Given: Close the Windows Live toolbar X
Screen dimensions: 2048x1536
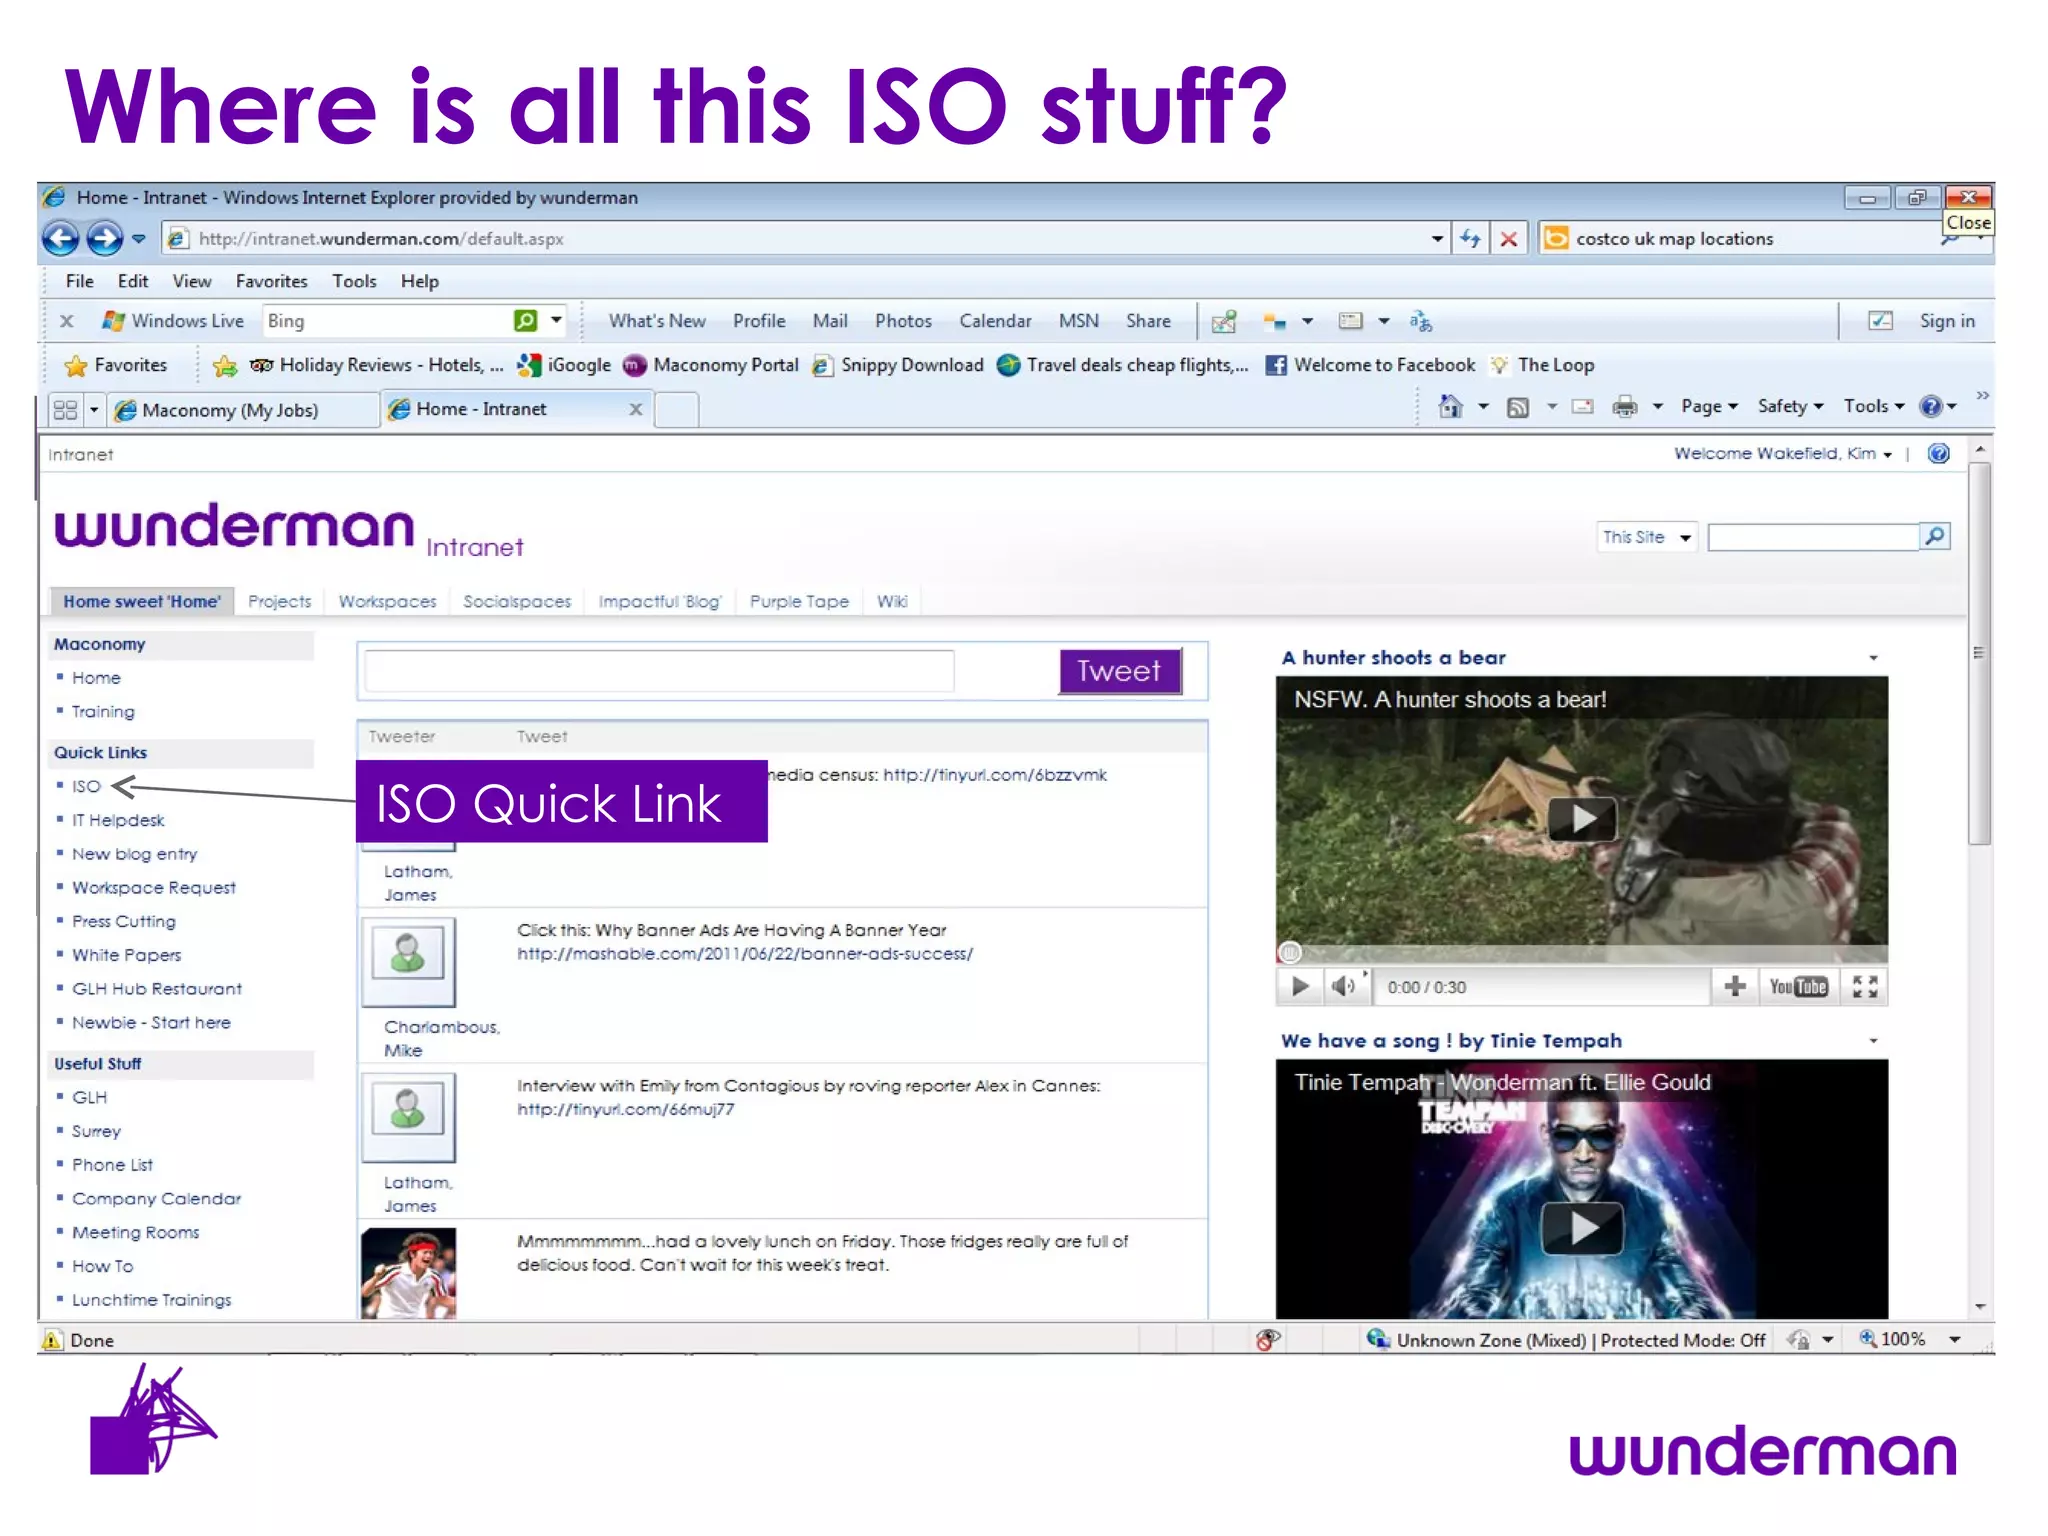Looking at the screenshot, I should point(66,321).
